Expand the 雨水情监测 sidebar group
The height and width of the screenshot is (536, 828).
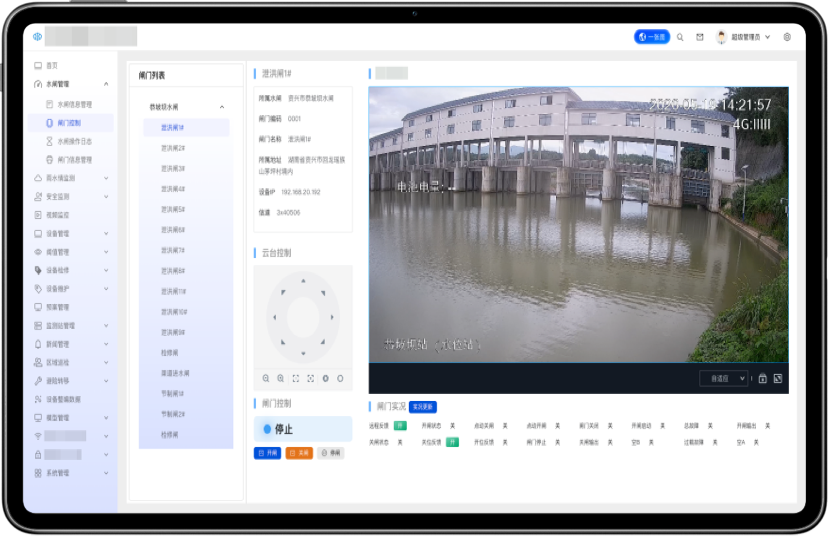tap(70, 178)
